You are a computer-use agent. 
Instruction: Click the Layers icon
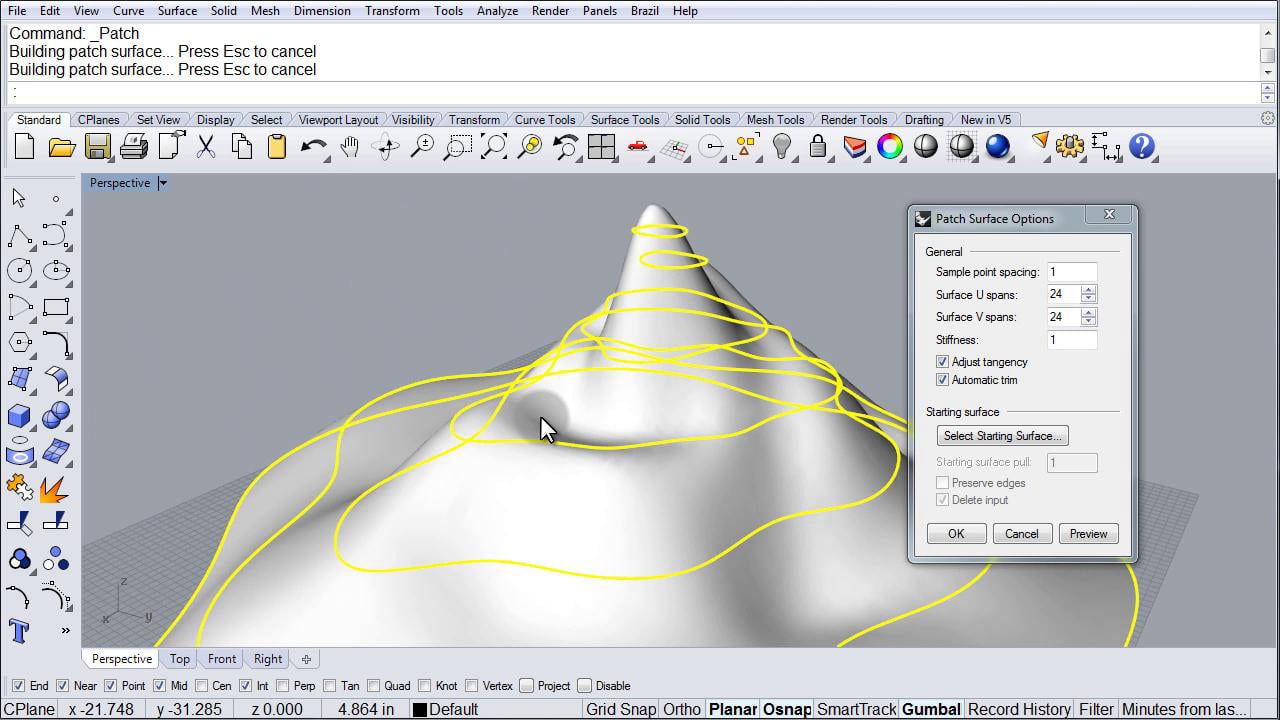(854, 147)
